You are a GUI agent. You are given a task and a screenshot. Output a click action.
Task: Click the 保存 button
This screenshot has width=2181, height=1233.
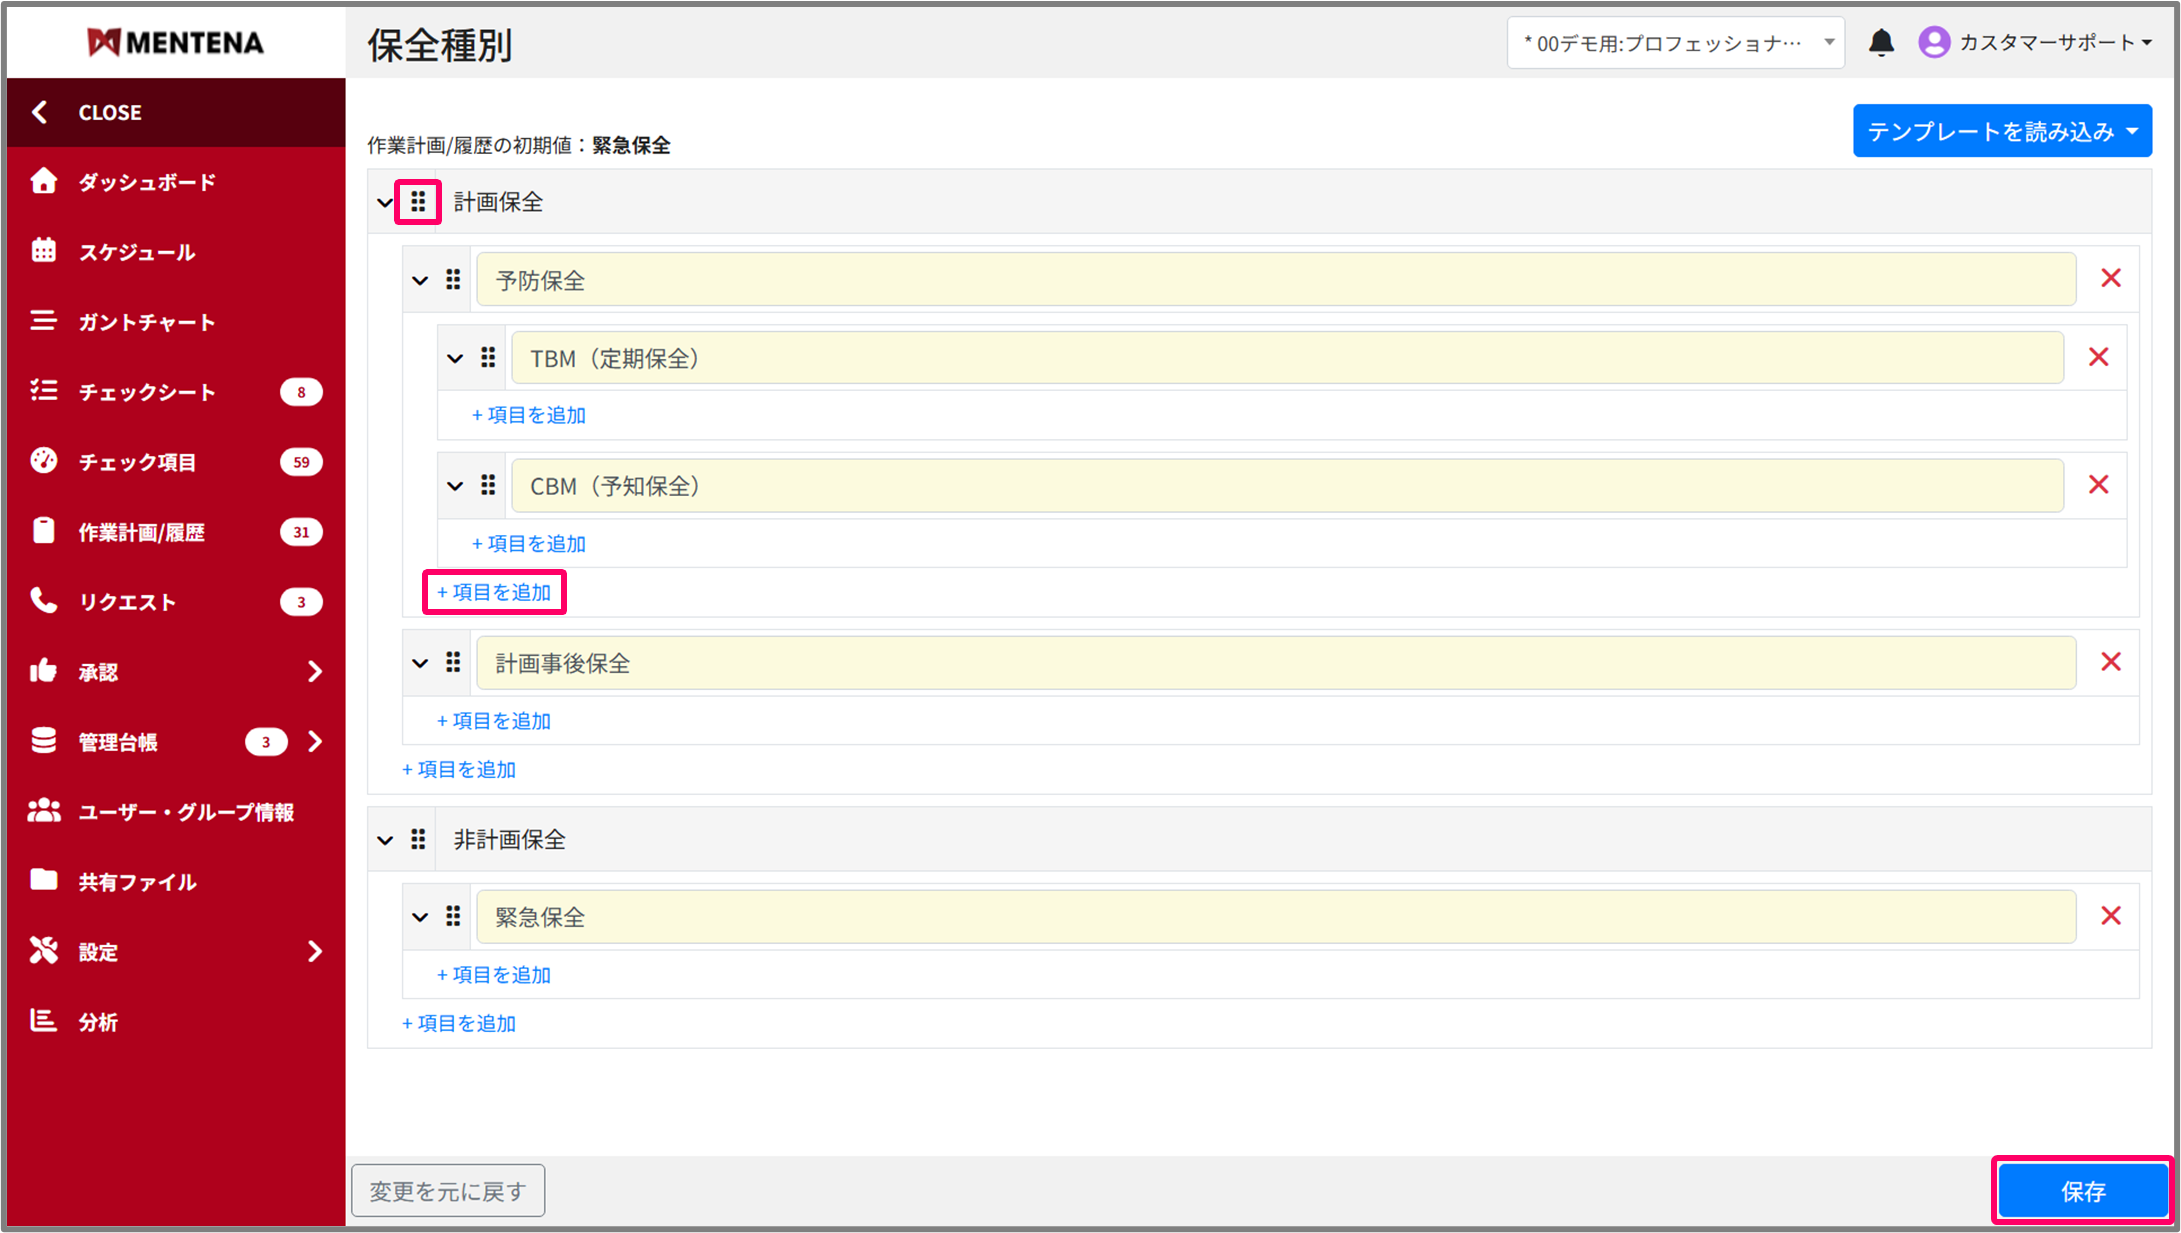click(x=2082, y=1191)
